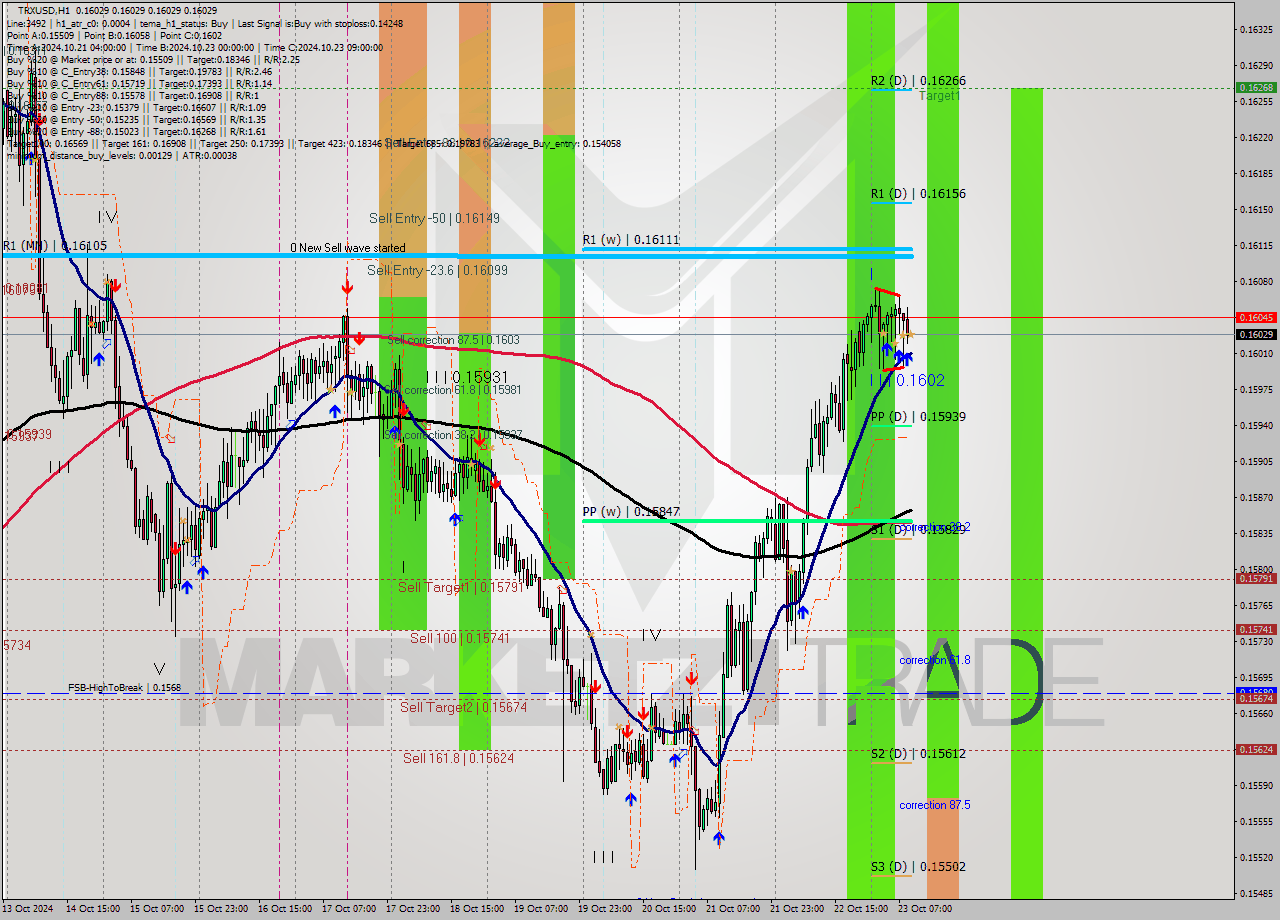
Task: Click 'Sell Target1 | 0.15791' label
Action: click(460, 587)
